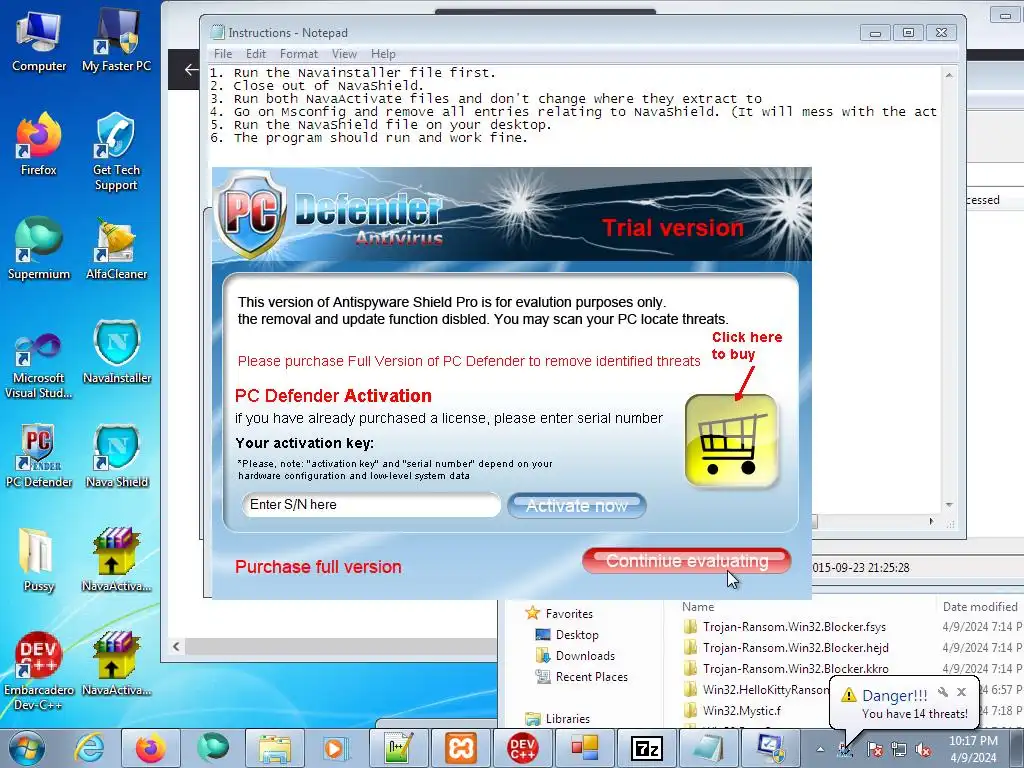The height and width of the screenshot is (768, 1024).
Task: Close the Danger threats balloon notification
Action: pos(961,692)
